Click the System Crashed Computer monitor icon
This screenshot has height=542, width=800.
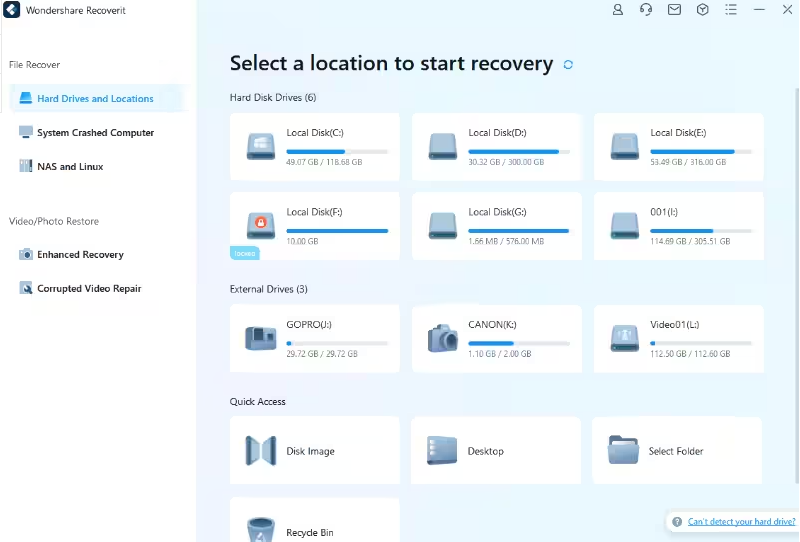26,132
